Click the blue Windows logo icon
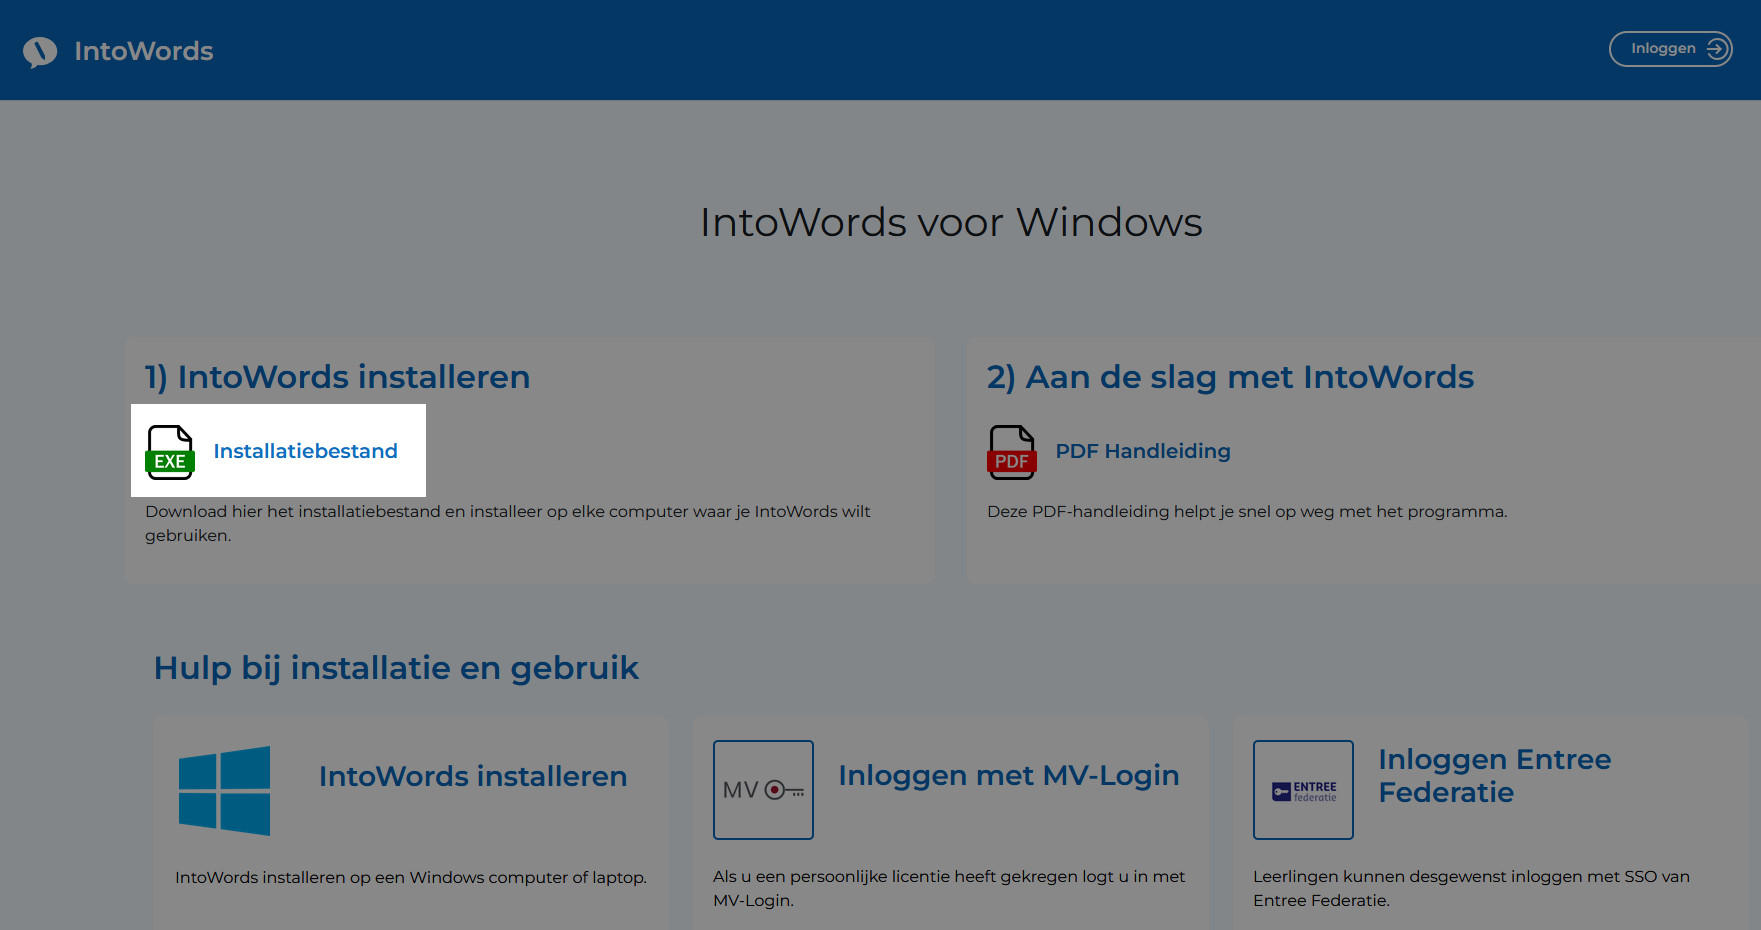This screenshot has height=930, width=1761. [224, 790]
